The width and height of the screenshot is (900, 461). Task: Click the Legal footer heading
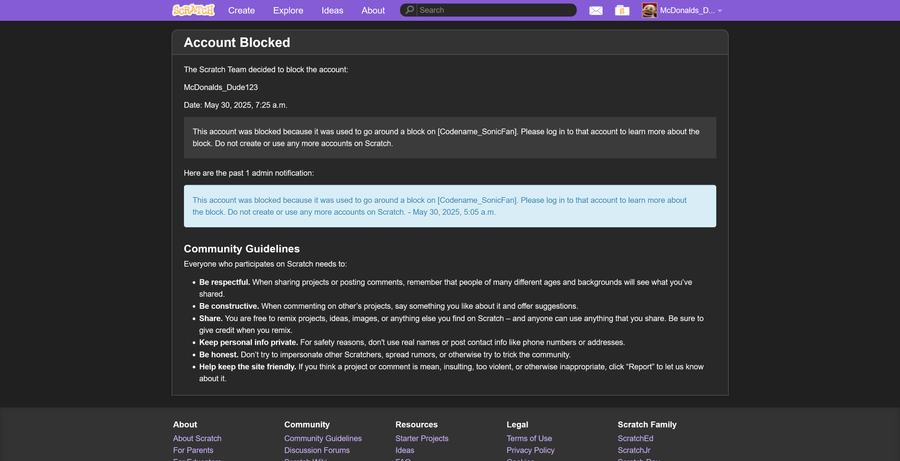(517, 425)
